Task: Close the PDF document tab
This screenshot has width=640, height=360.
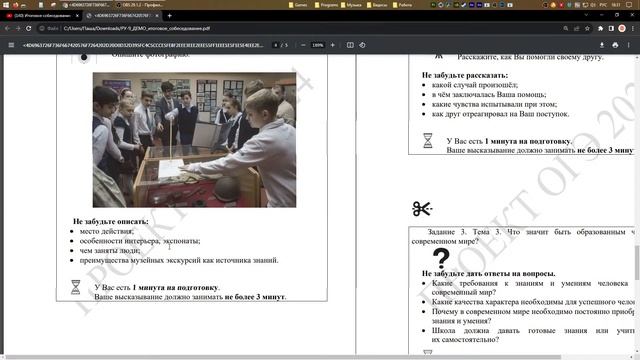Action: (157, 16)
